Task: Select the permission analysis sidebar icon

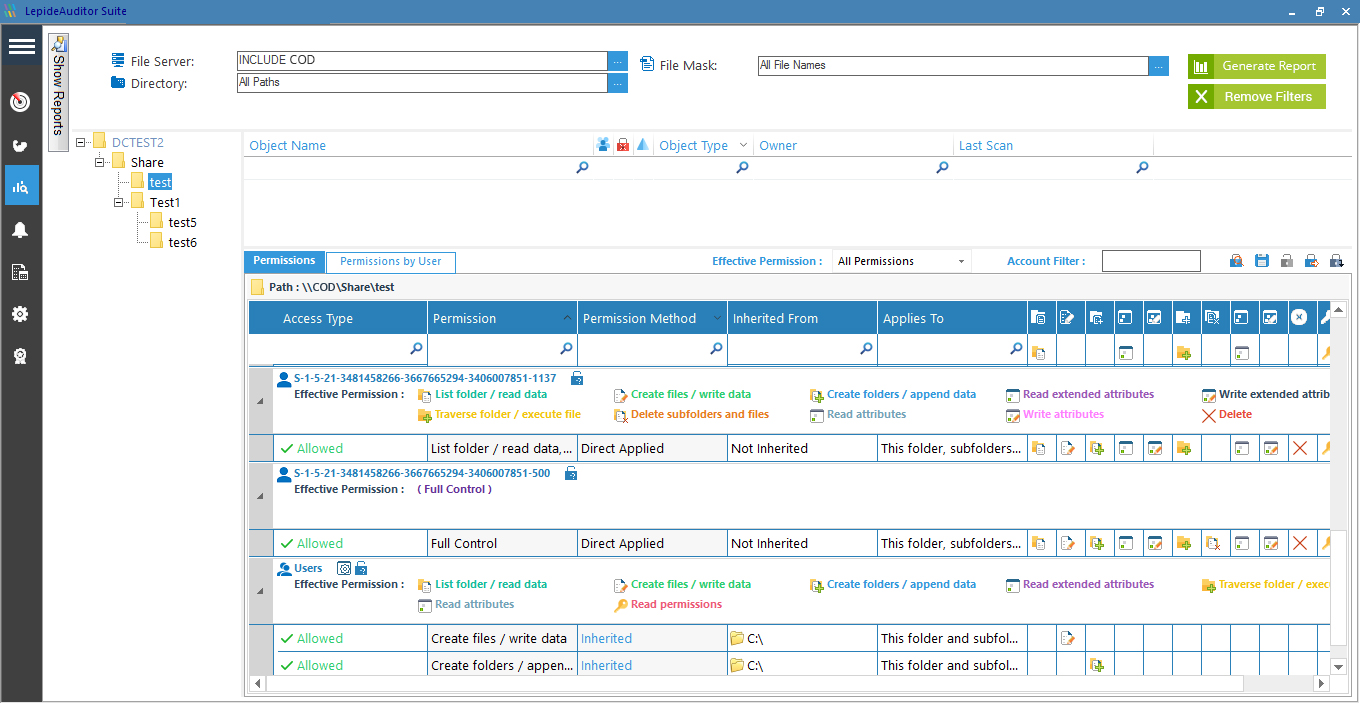Action: (21, 186)
